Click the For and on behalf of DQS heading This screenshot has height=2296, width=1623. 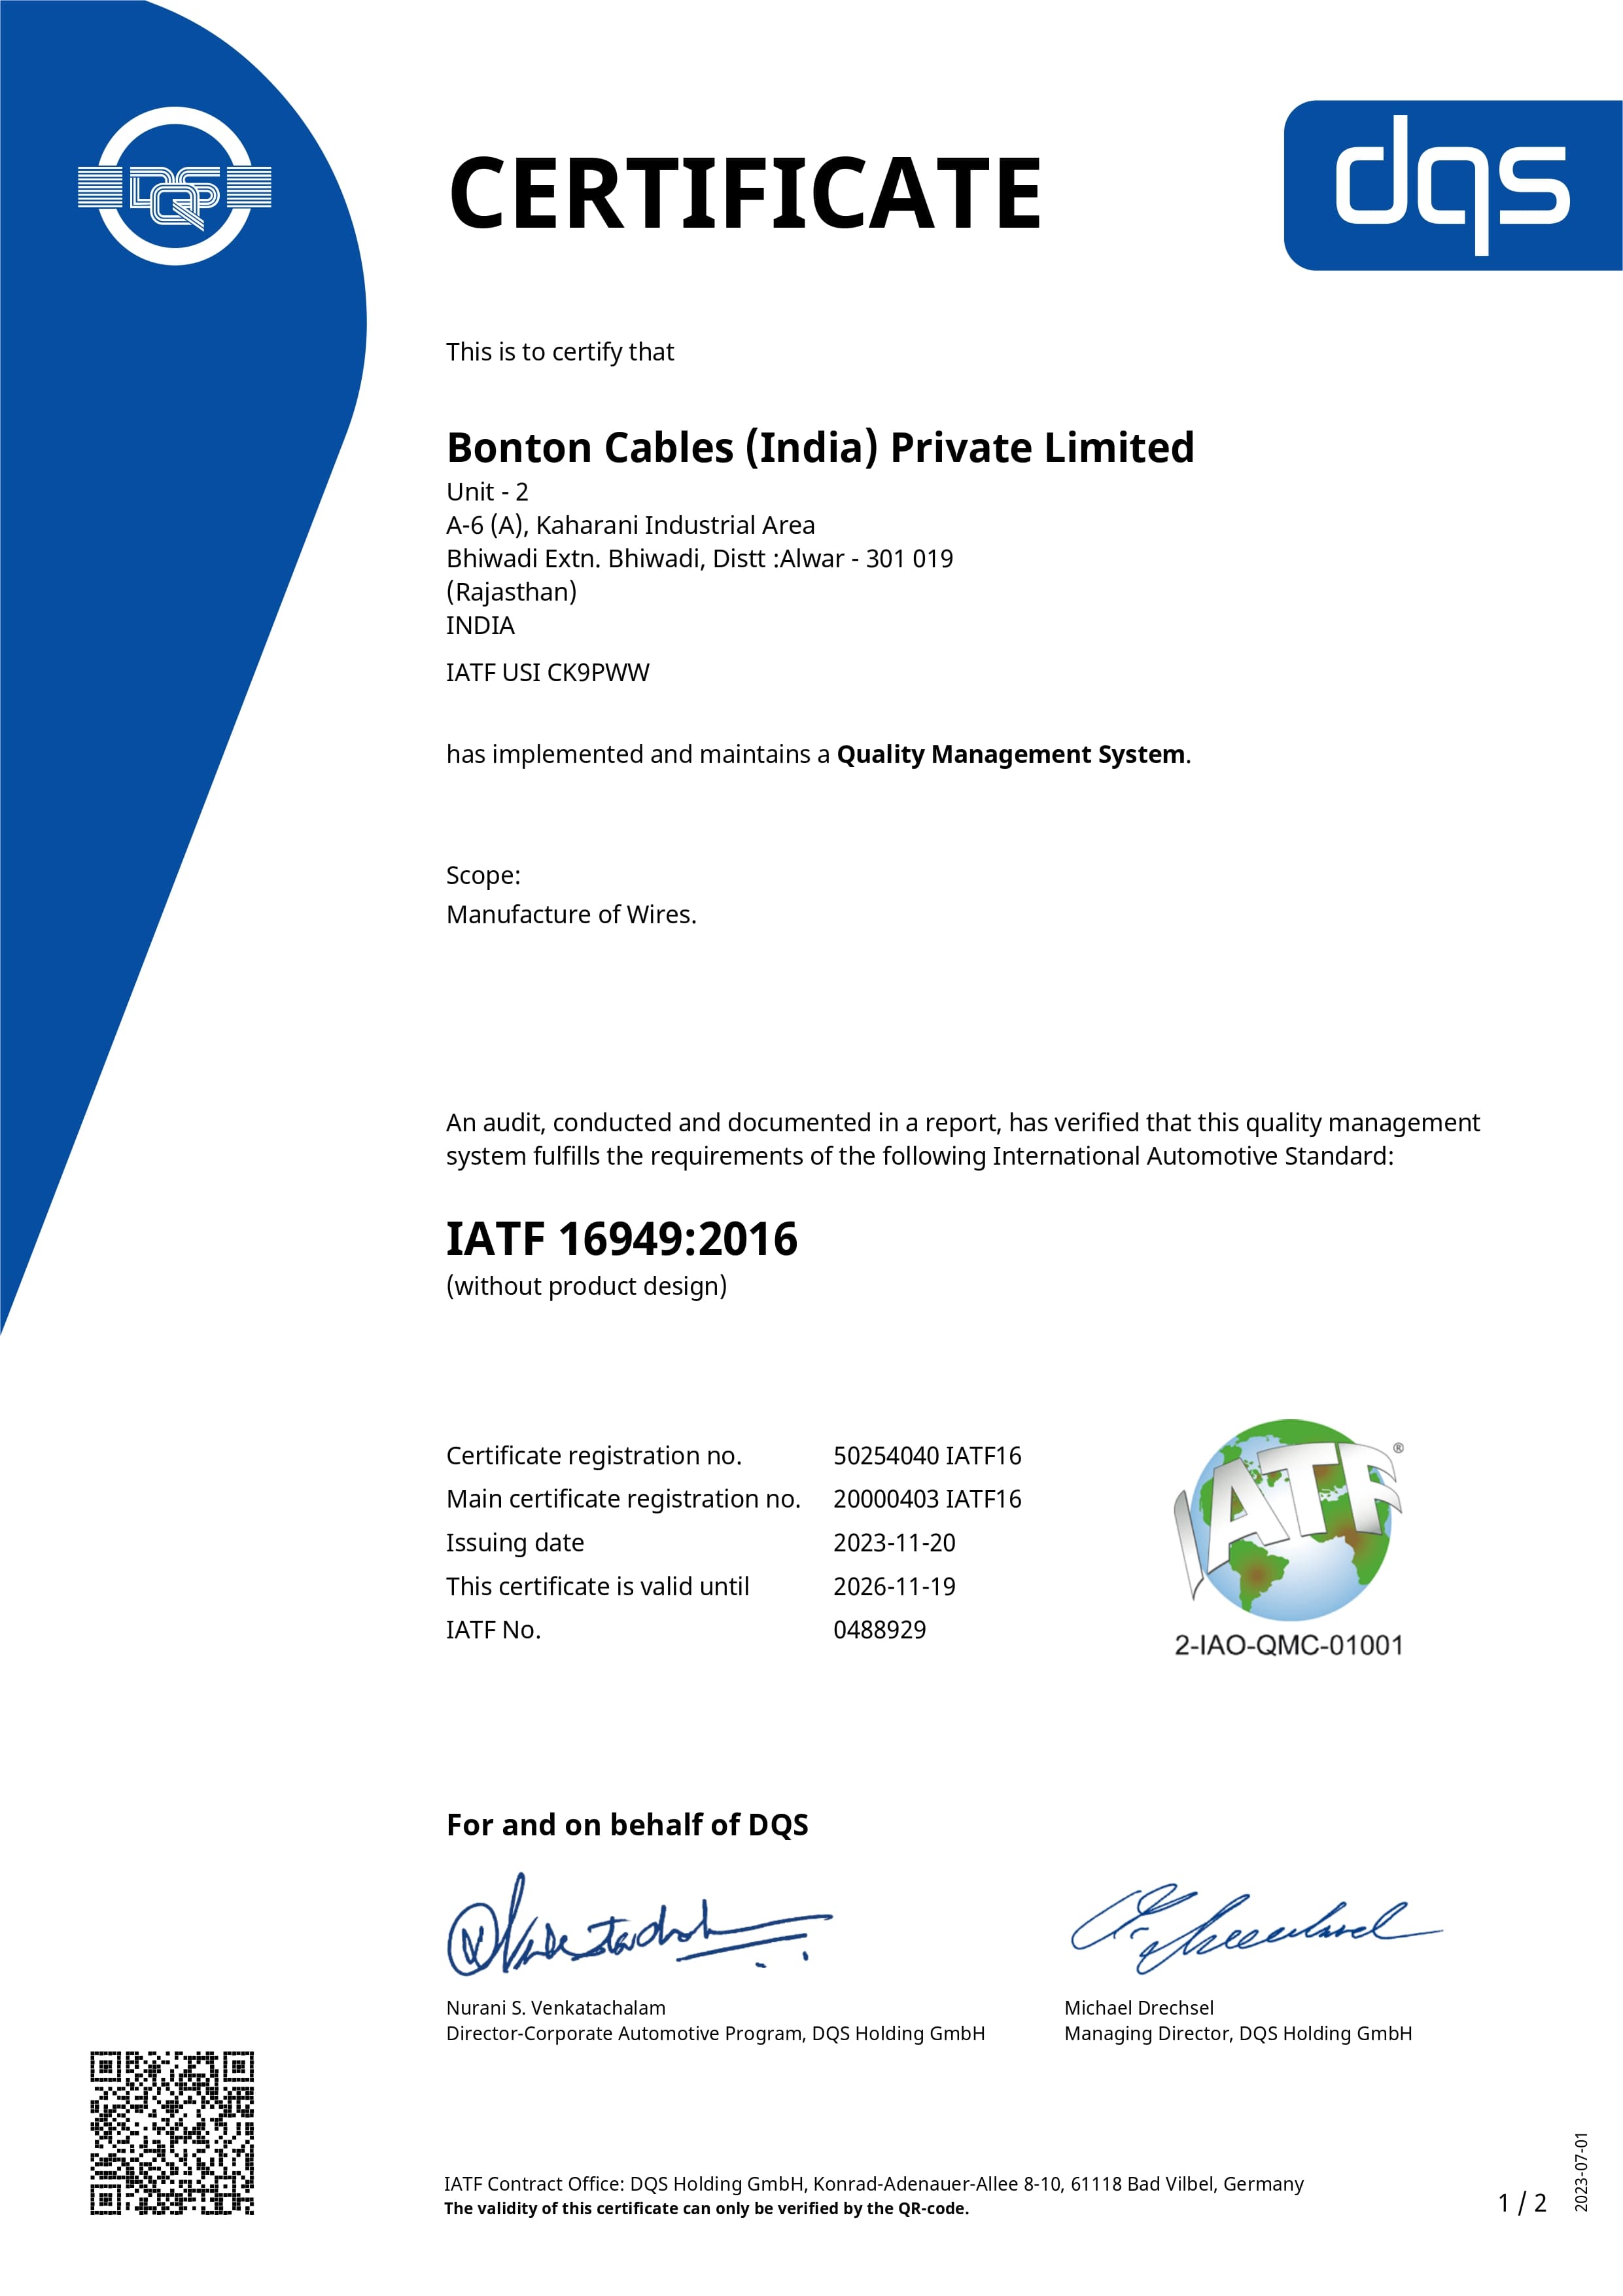[x=627, y=1825]
